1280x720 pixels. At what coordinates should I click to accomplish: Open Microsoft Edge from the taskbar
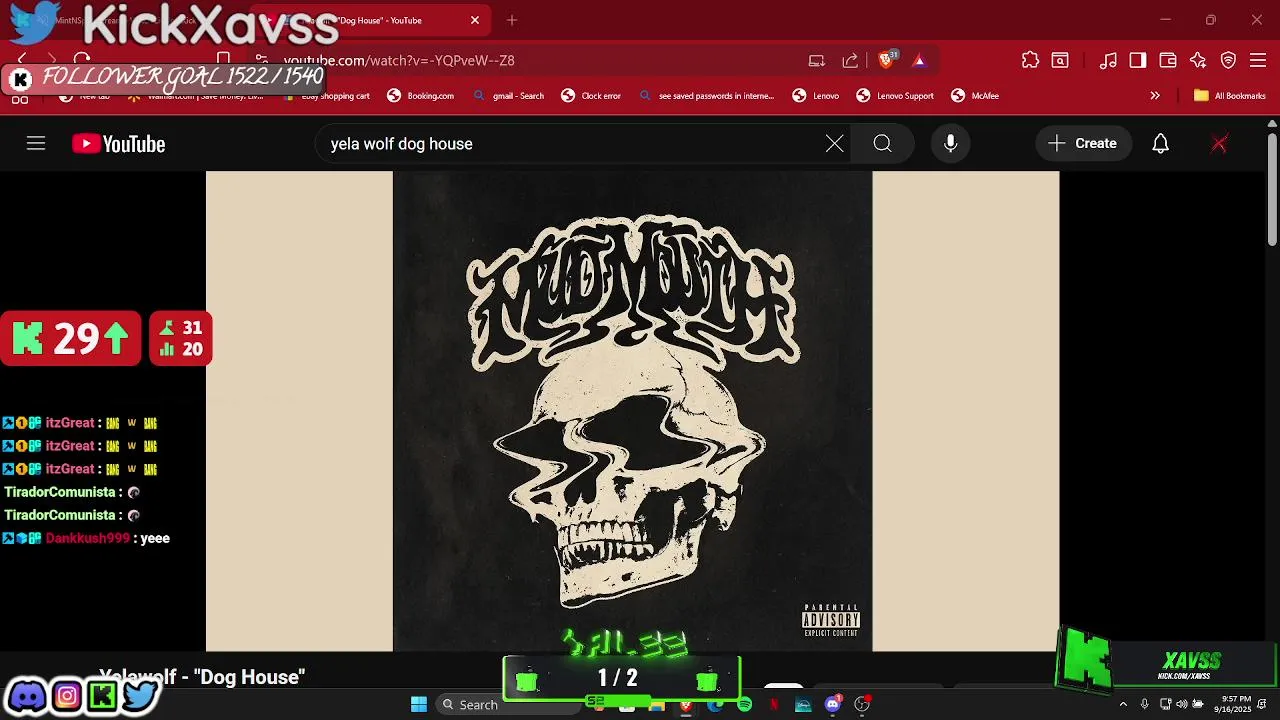pyautogui.click(x=715, y=705)
